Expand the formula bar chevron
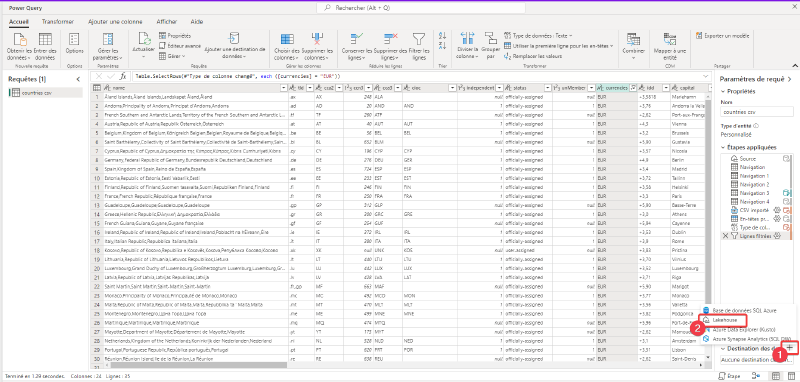The image size is (800, 382). (705, 76)
